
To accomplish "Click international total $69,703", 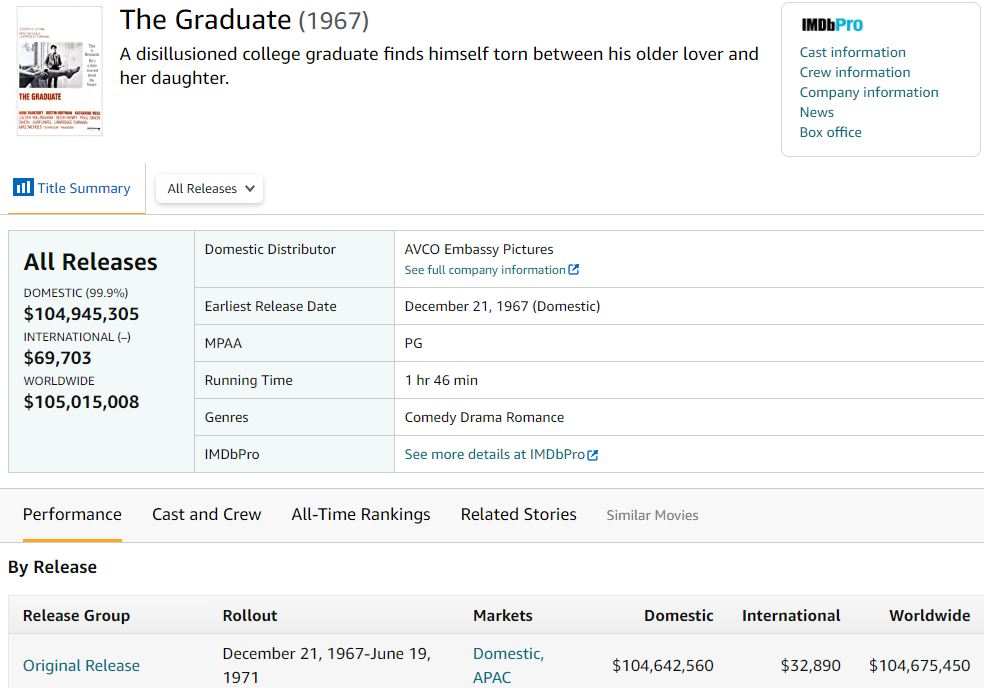I will [58, 358].
